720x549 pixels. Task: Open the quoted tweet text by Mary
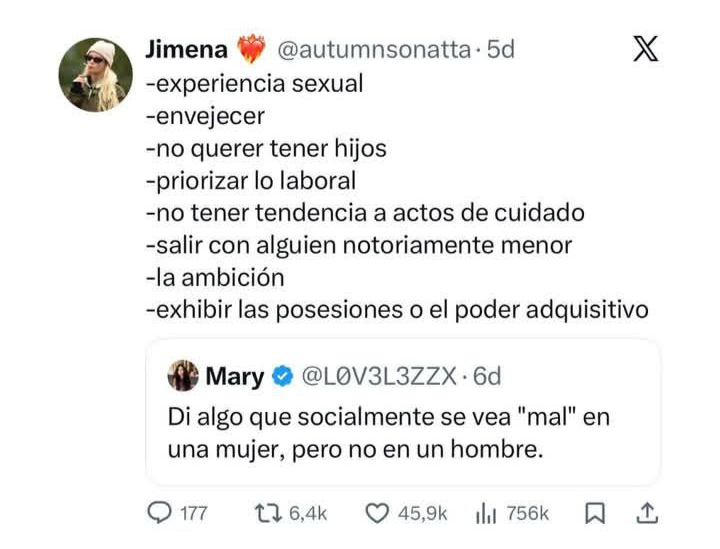point(388,433)
